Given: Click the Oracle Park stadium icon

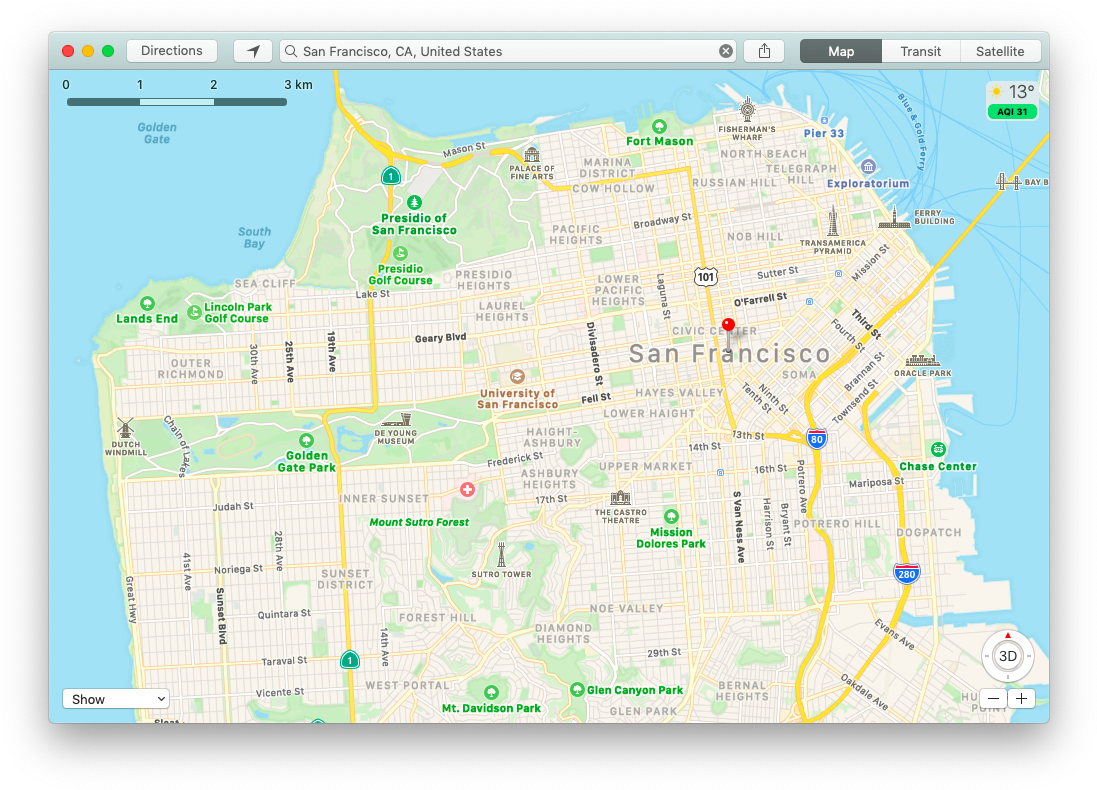Looking at the screenshot, I should click(923, 360).
